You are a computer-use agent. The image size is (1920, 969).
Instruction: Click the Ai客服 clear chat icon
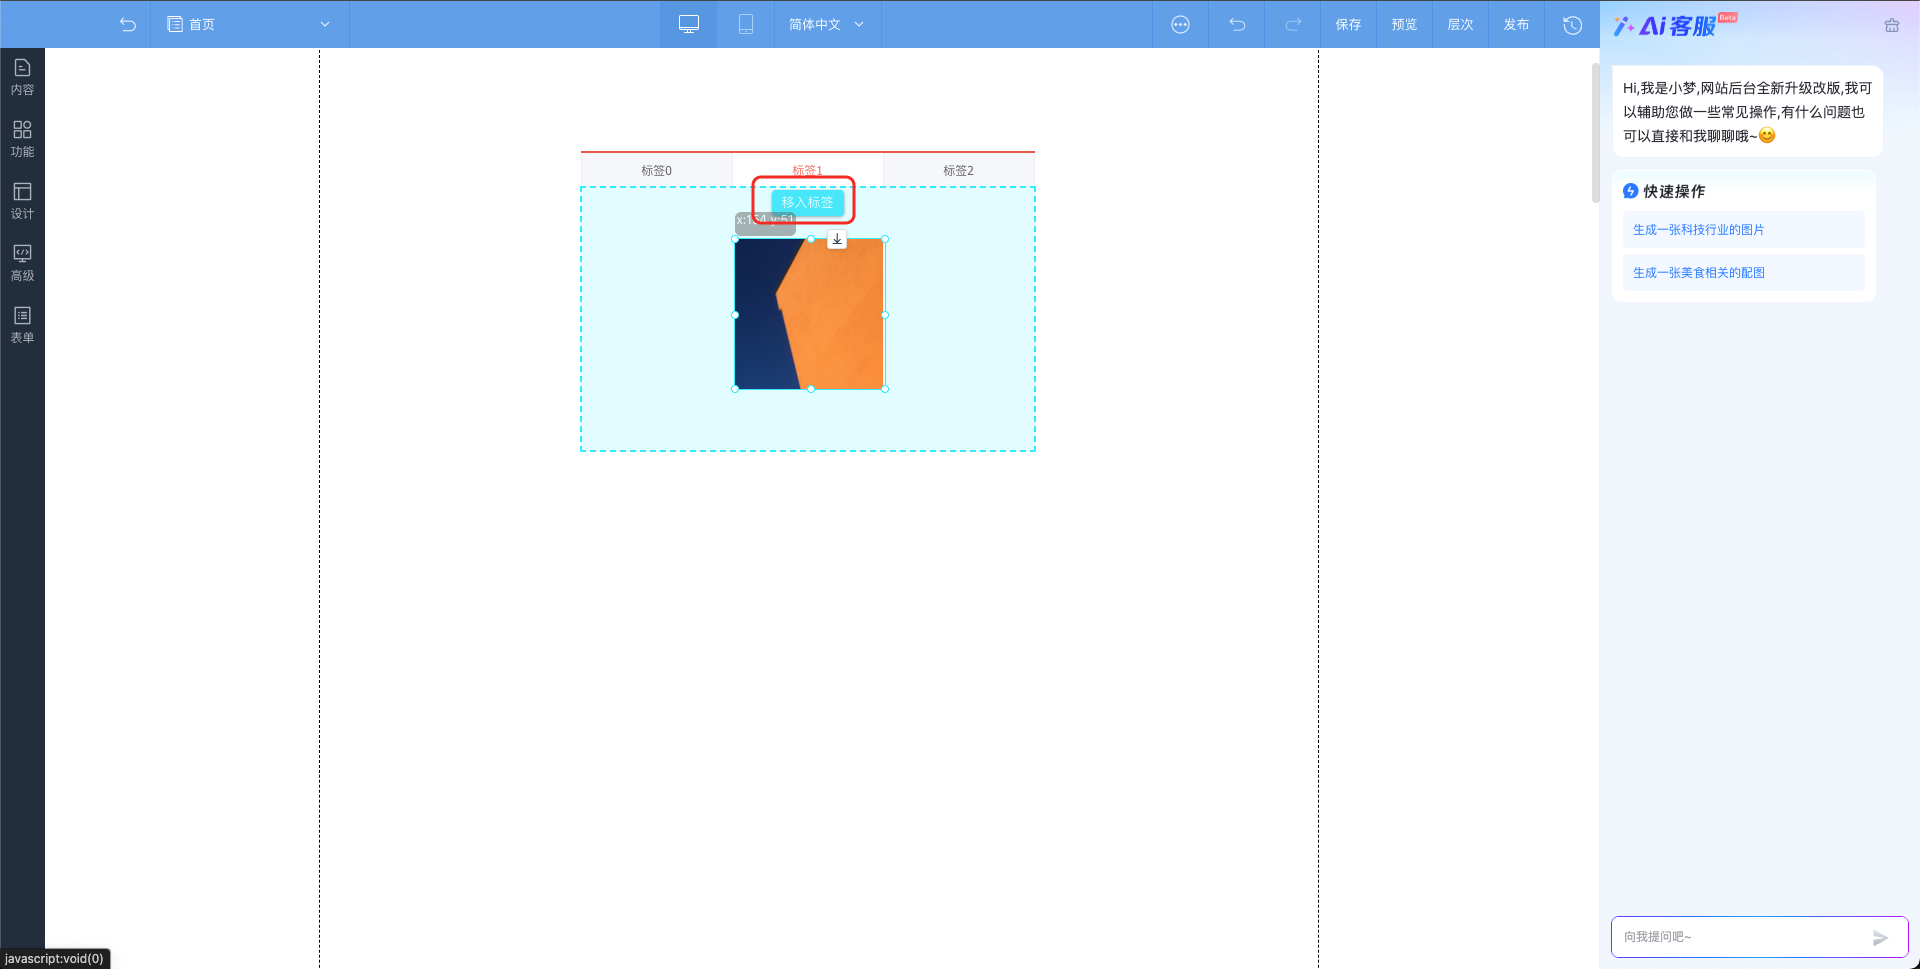[x=1891, y=25]
